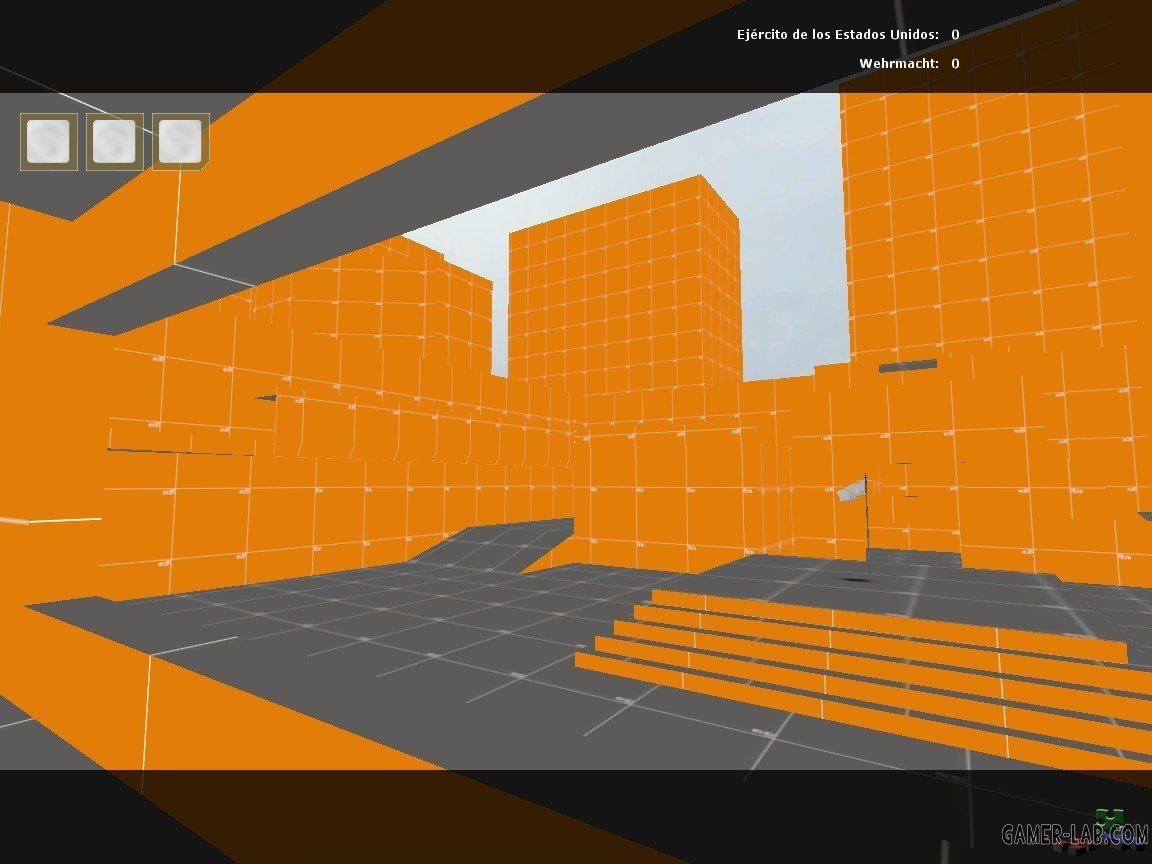1152x864 pixels.
Task: Click the third capture point icon
Action: pyautogui.click(x=180, y=141)
